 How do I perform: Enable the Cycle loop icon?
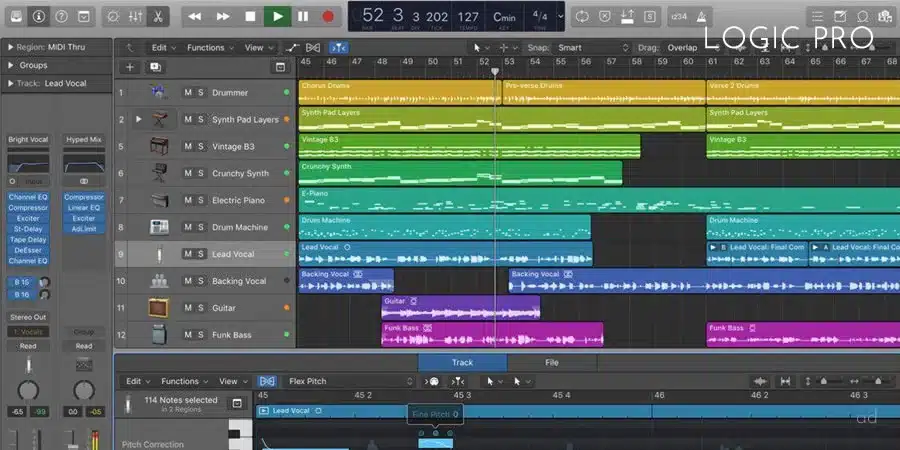click(583, 17)
